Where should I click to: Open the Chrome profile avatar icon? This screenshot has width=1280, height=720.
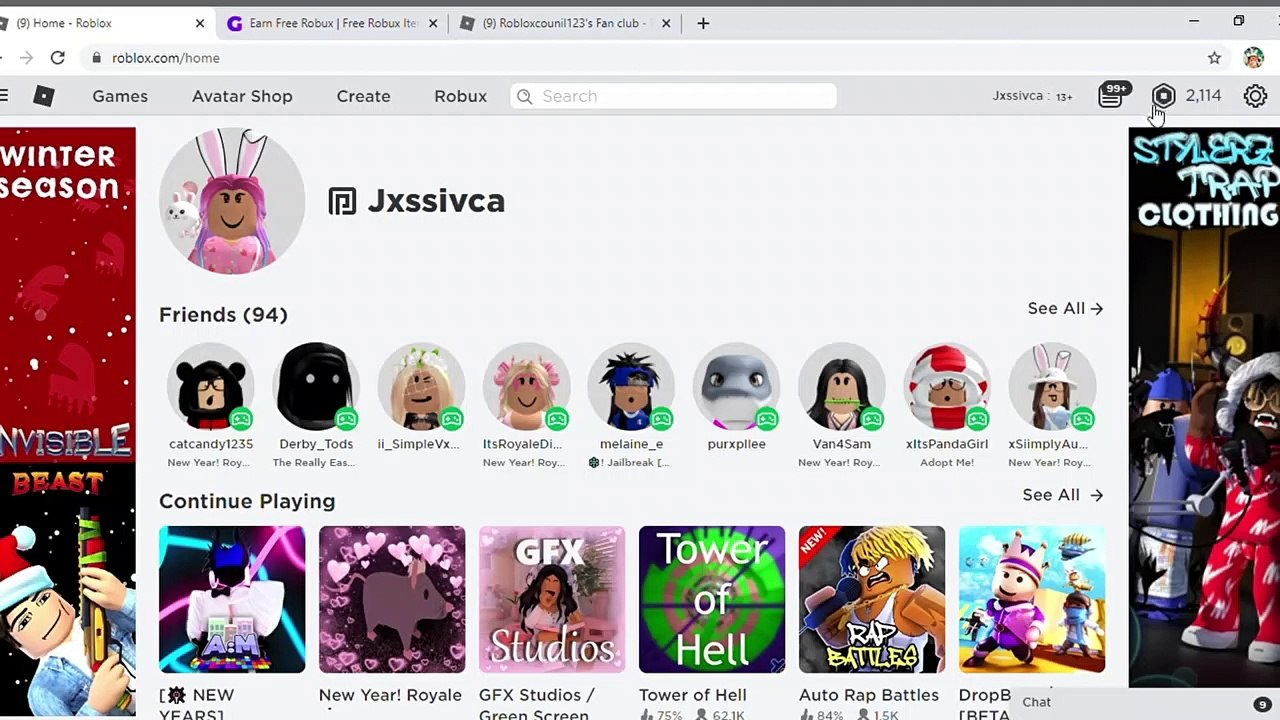pyautogui.click(x=1253, y=58)
